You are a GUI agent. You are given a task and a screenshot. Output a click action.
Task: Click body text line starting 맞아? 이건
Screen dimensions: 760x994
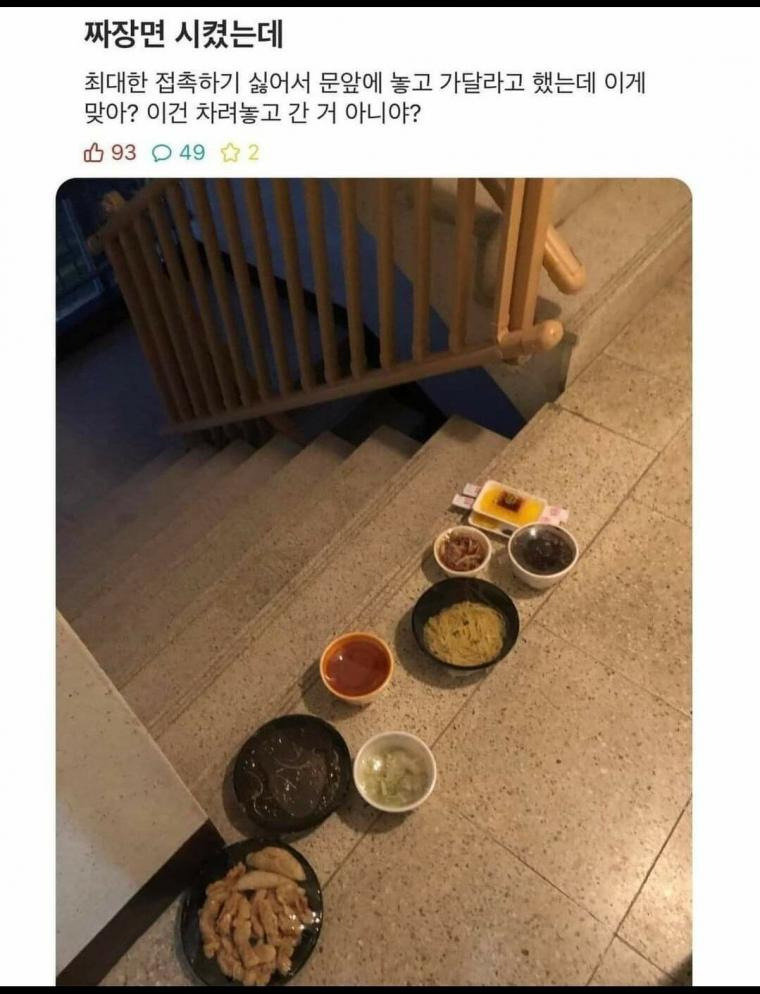pos(252,114)
